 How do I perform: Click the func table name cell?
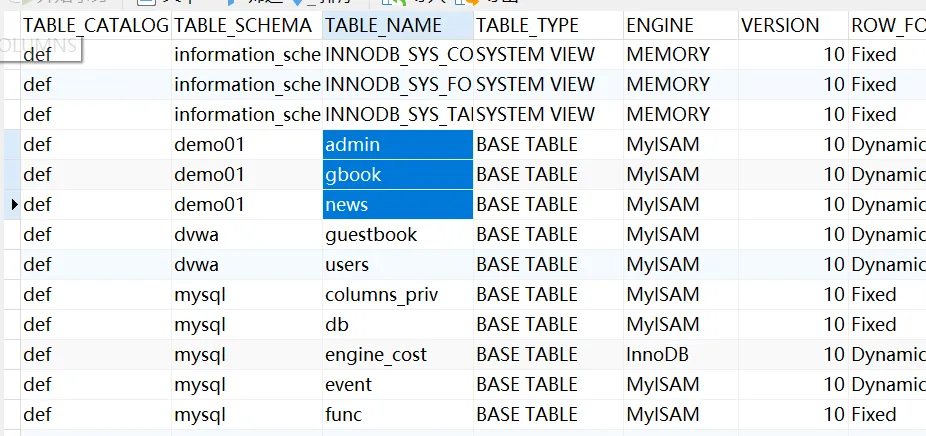click(397, 415)
